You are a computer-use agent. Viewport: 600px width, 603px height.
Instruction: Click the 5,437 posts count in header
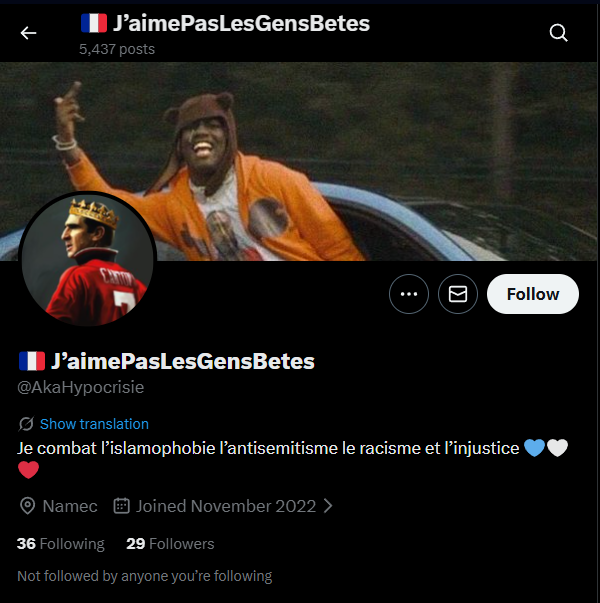click(117, 49)
